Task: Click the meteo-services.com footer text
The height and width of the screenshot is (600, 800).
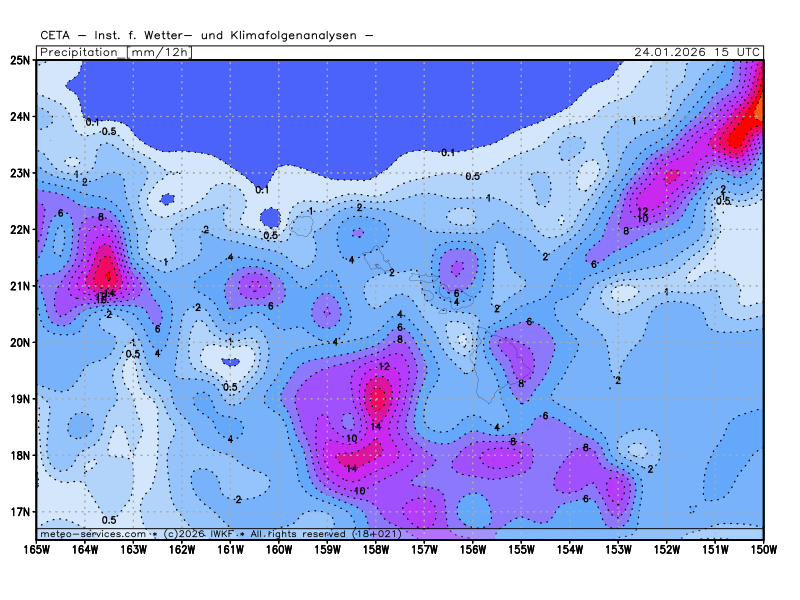Action: [92, 534]
